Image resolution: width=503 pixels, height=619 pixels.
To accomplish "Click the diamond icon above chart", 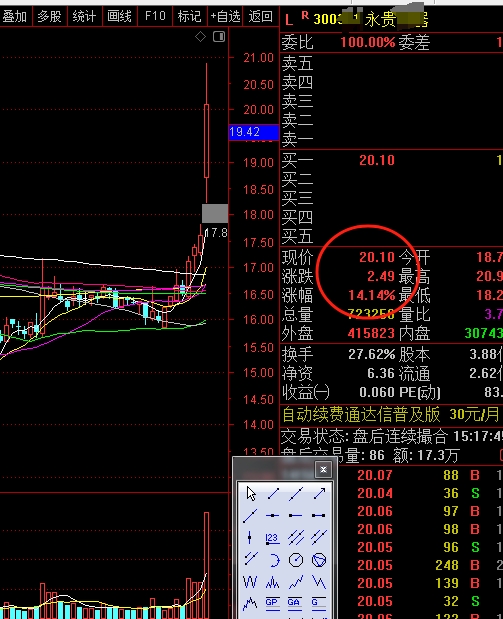I will point(201,37).
